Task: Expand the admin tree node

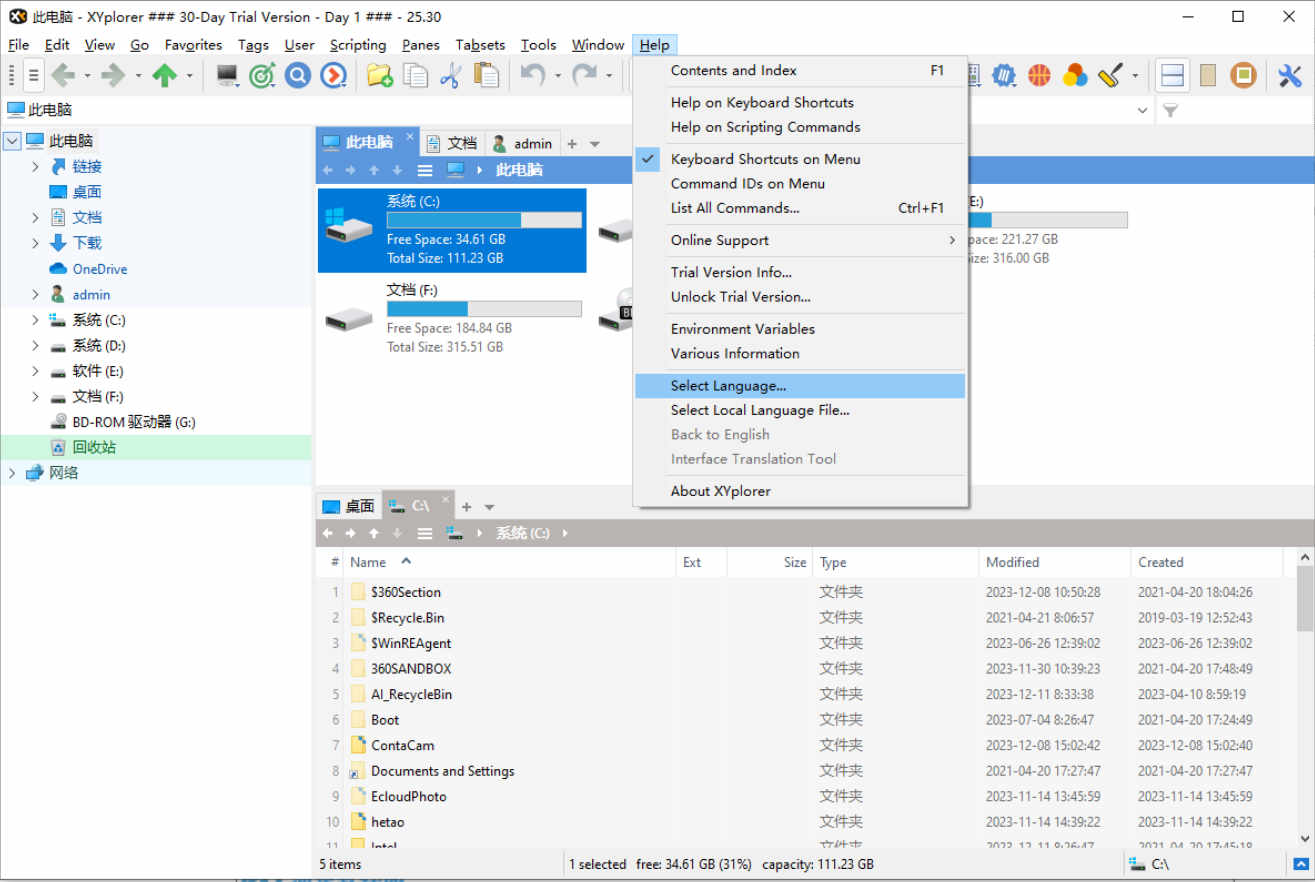Action: pyautogui.click(x=35, y=294)
